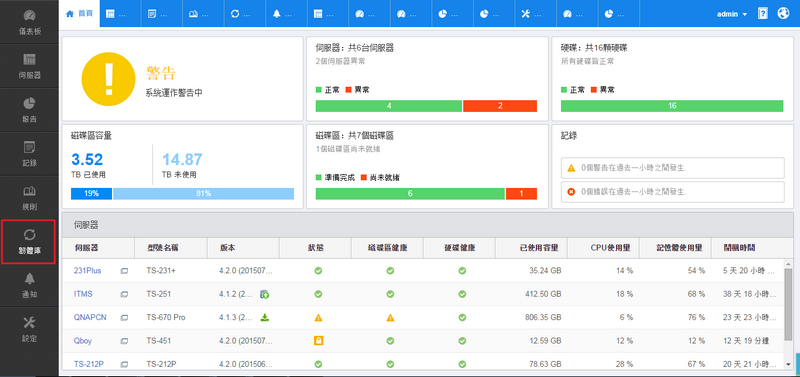
Task: Click the green bar showing 4 normal servers
Action: coord(389,106)
